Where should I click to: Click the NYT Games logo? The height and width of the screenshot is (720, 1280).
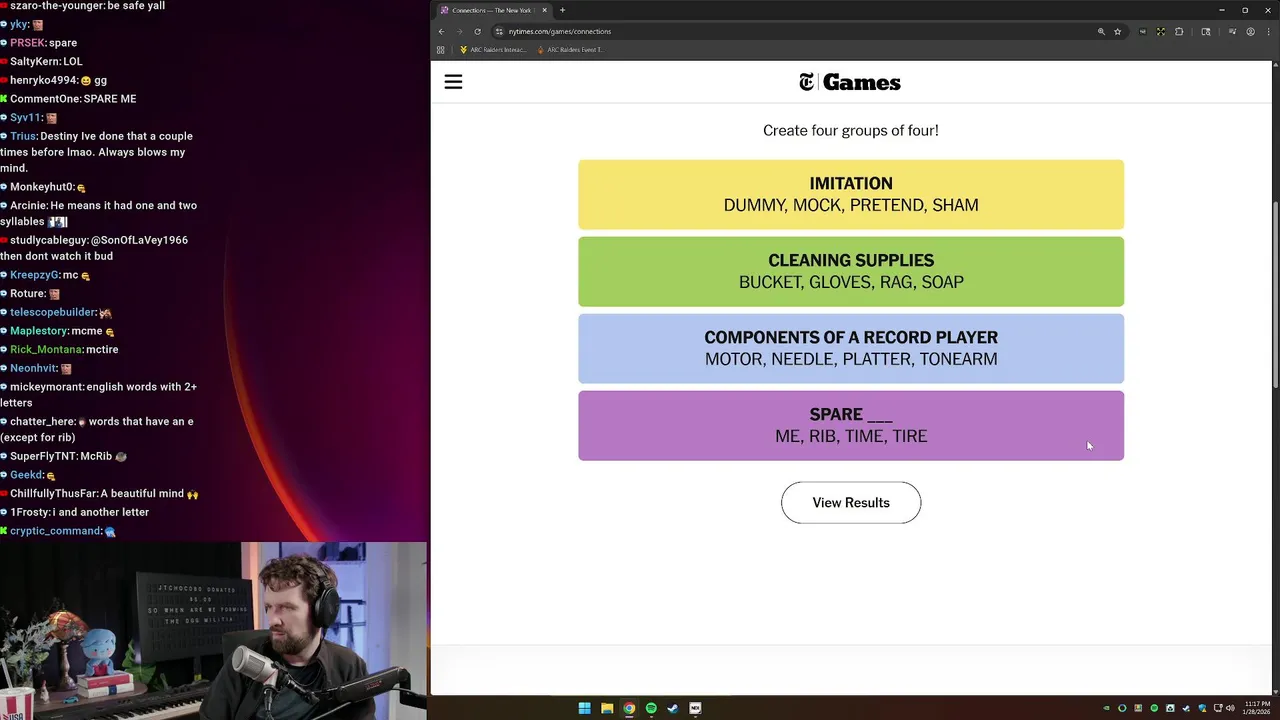click(850, 82)
